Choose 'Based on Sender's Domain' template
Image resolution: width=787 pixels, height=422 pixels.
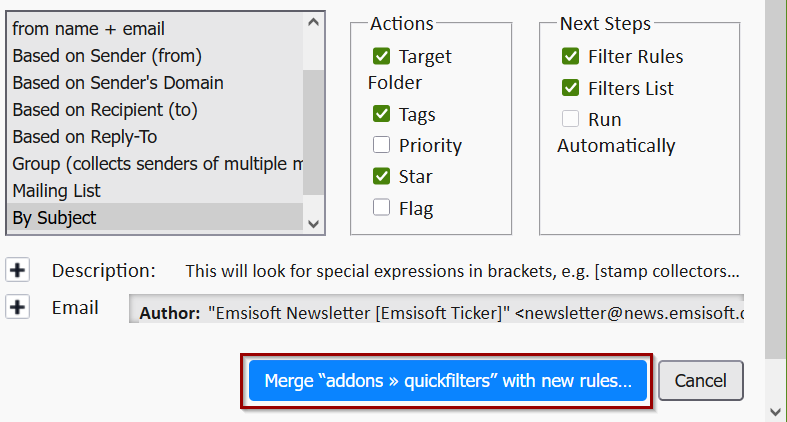point(117,83)
